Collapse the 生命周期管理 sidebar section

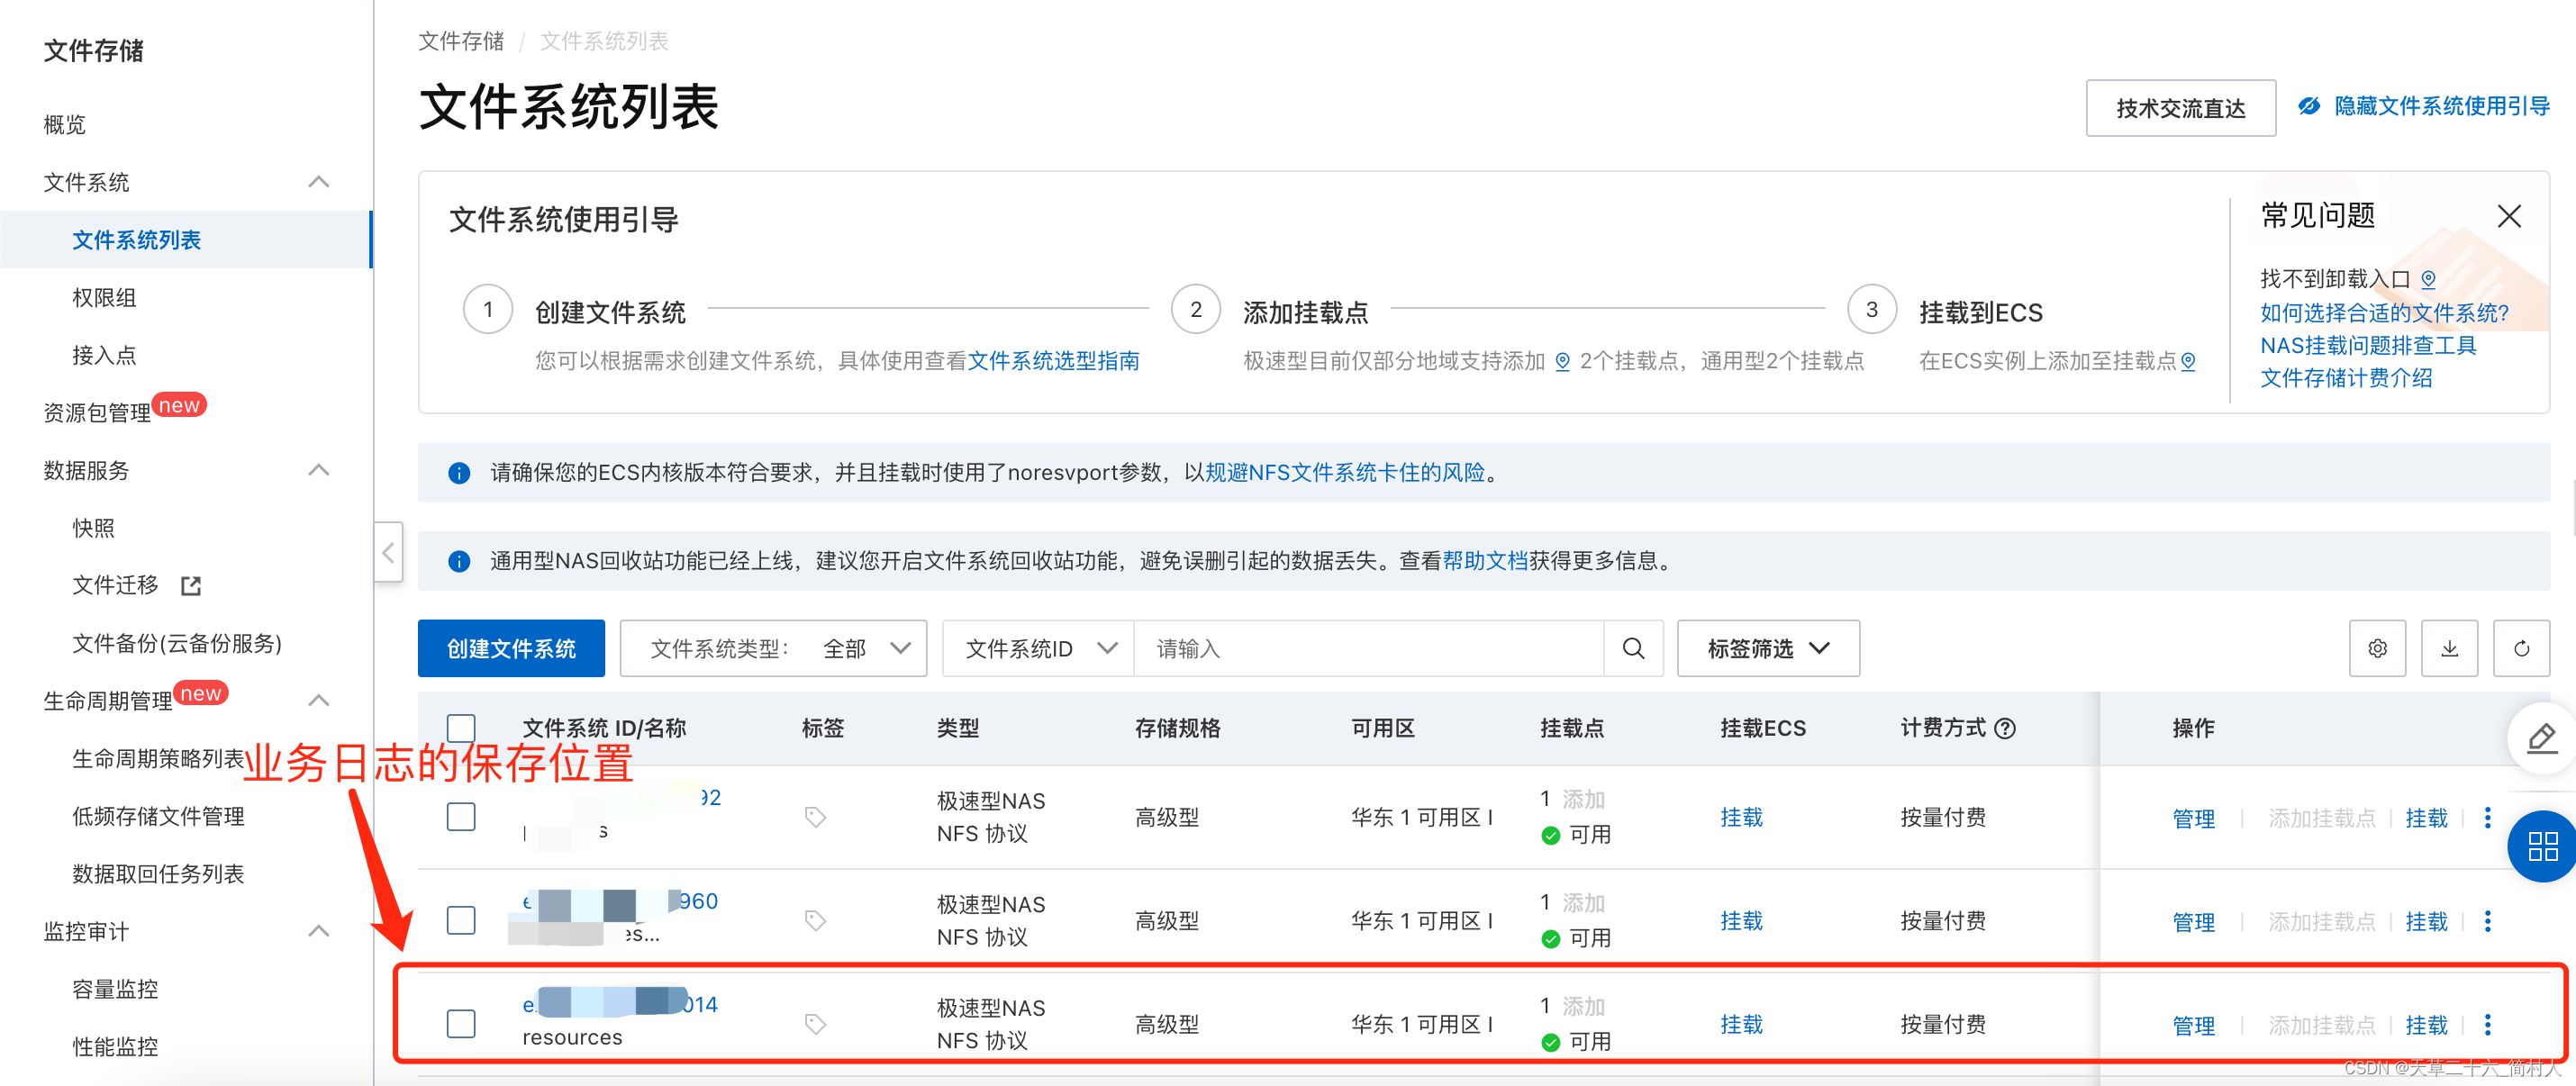319,700
